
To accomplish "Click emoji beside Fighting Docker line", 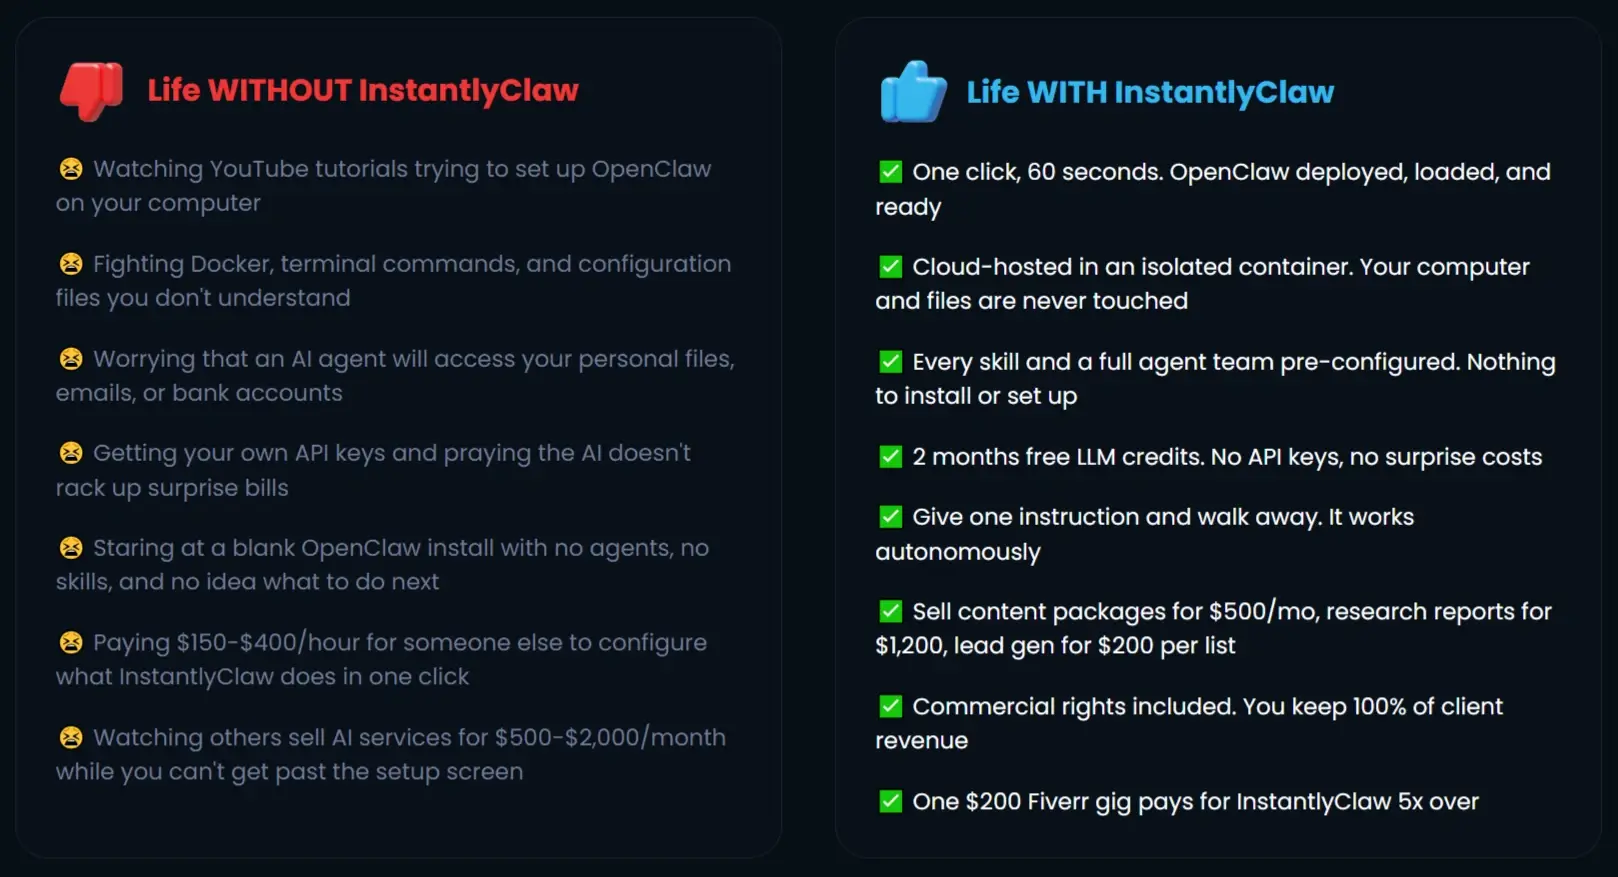I will (71, 264).
